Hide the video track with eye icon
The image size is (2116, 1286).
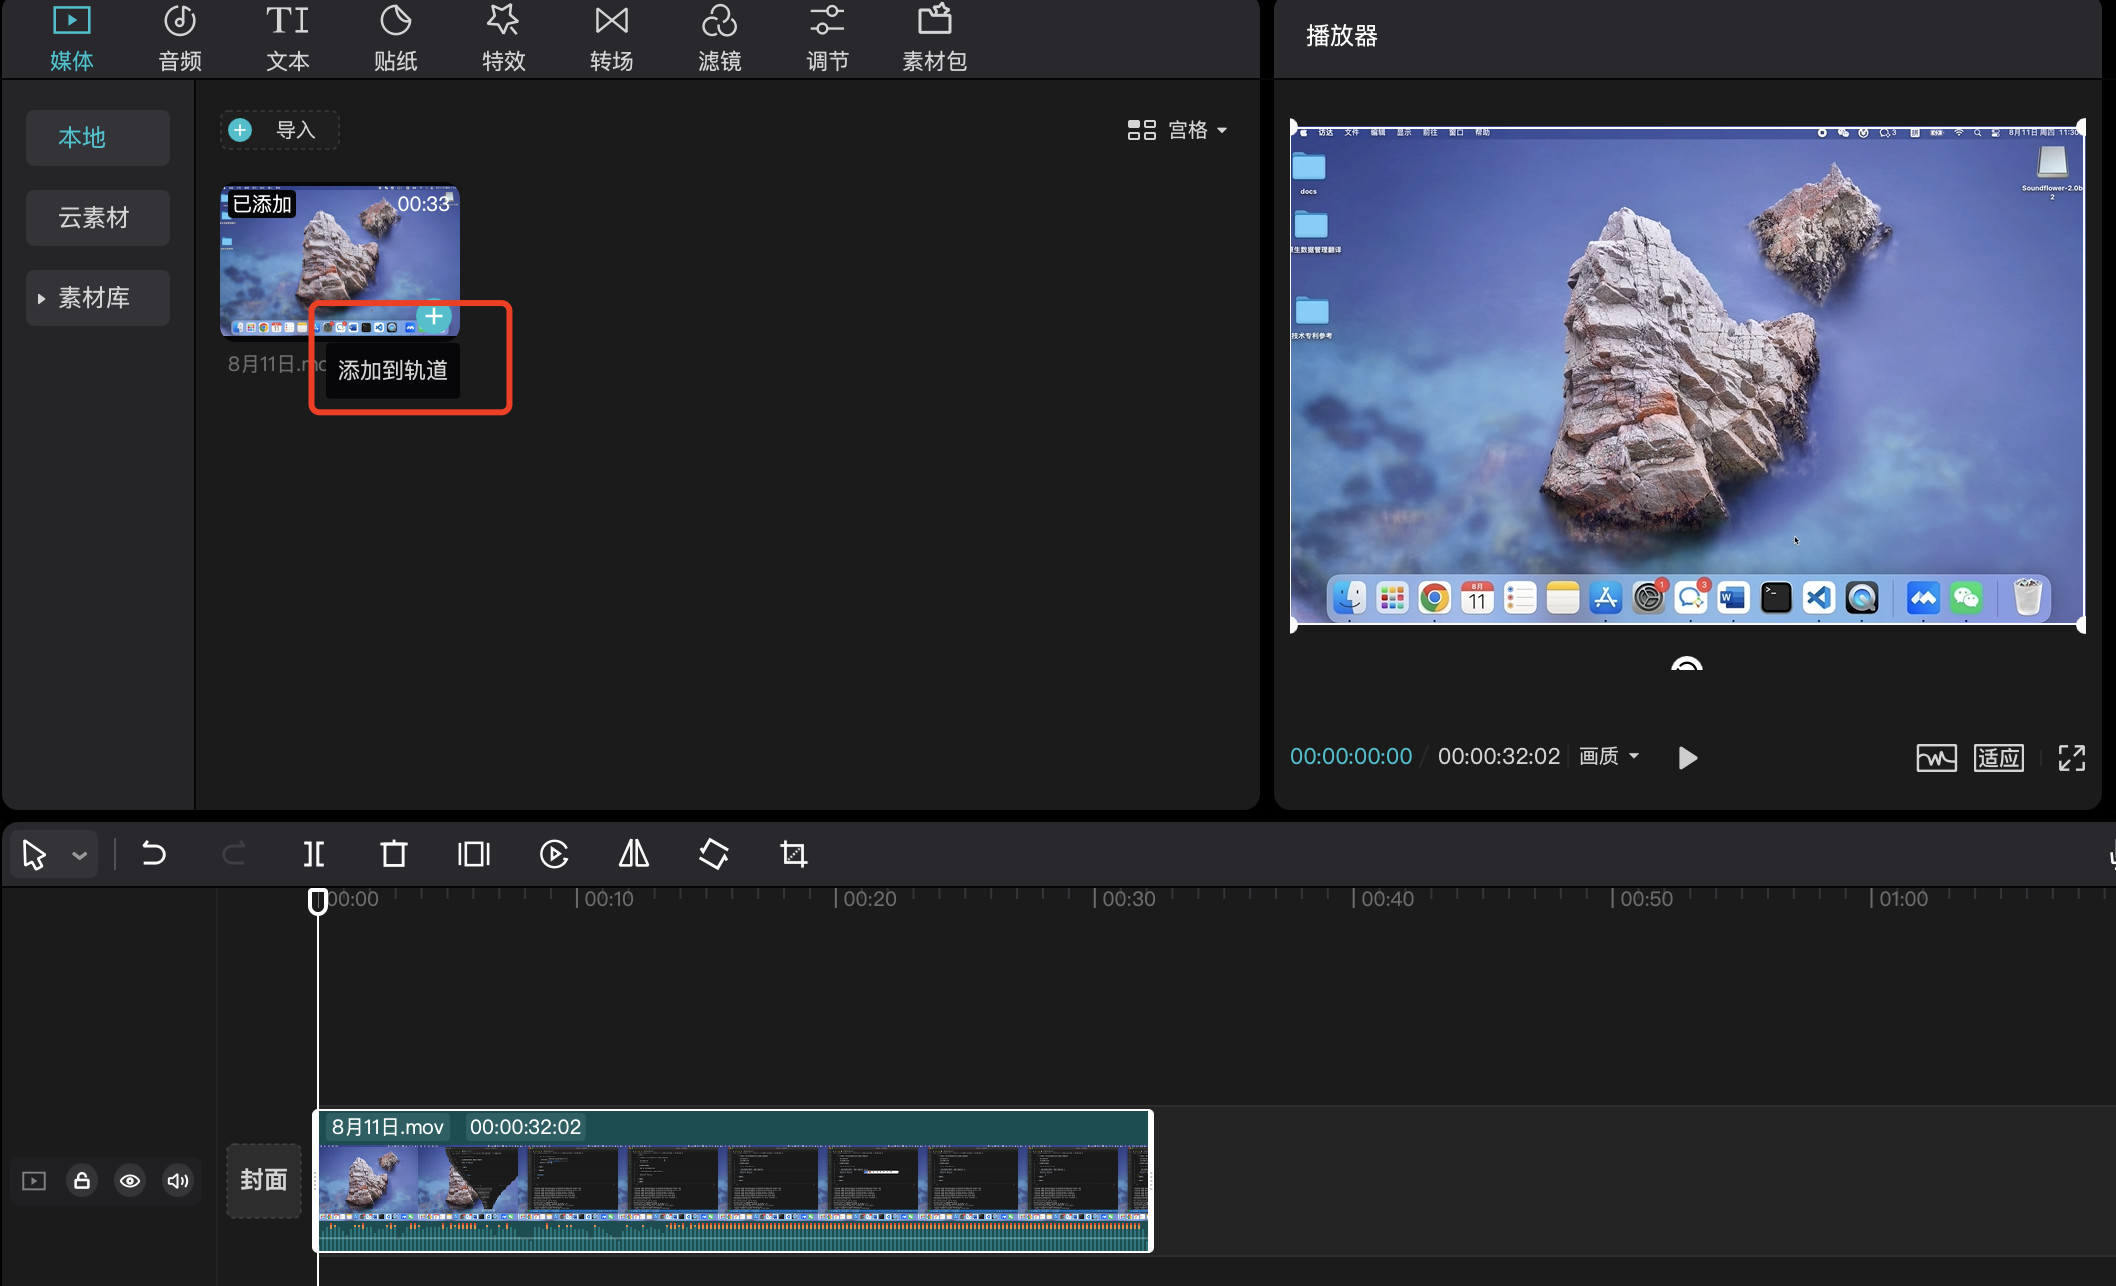point(130,1181)
